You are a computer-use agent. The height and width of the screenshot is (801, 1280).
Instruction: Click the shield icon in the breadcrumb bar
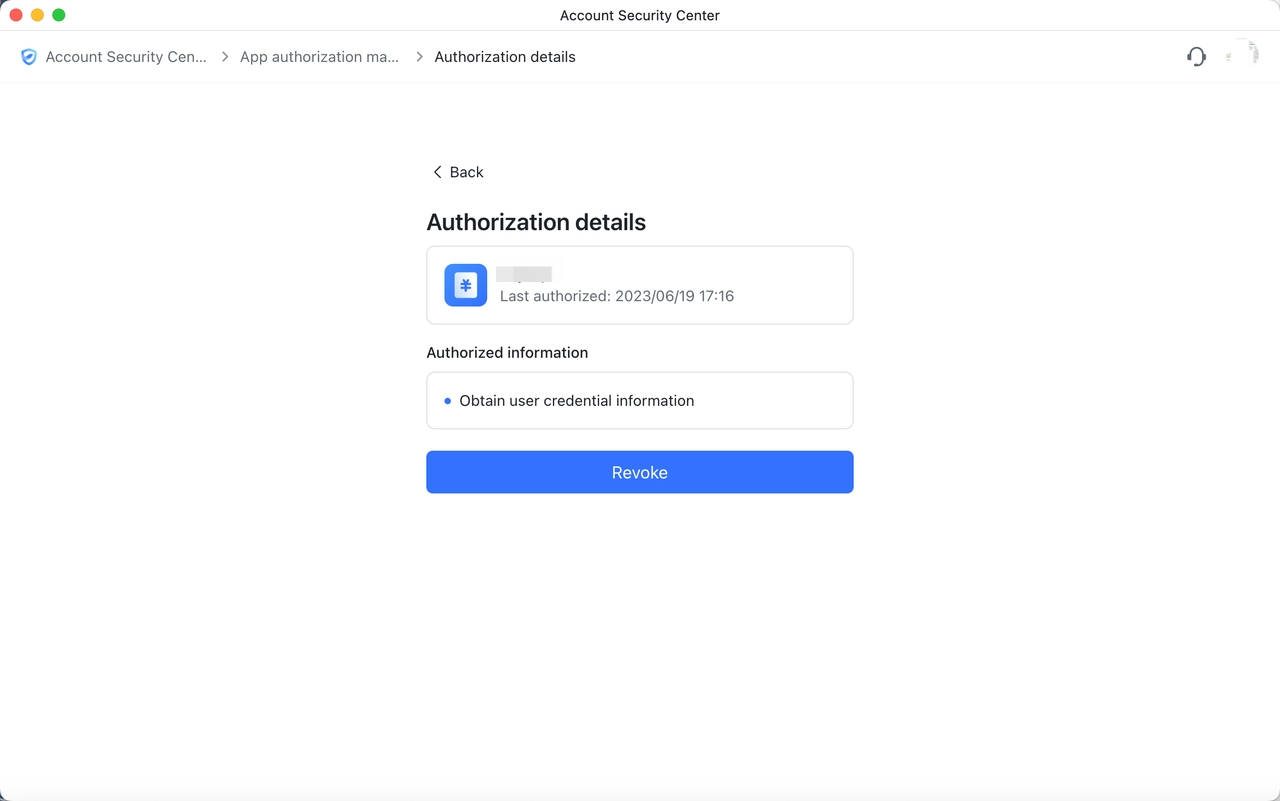[x=29, y=56]
